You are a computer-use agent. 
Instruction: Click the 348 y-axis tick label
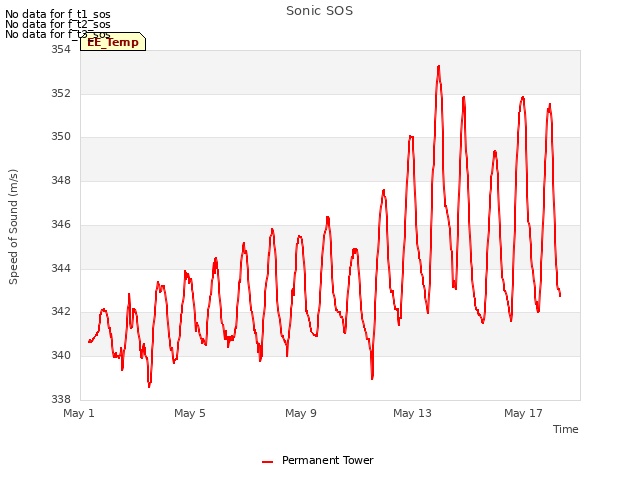pos(61,180)
